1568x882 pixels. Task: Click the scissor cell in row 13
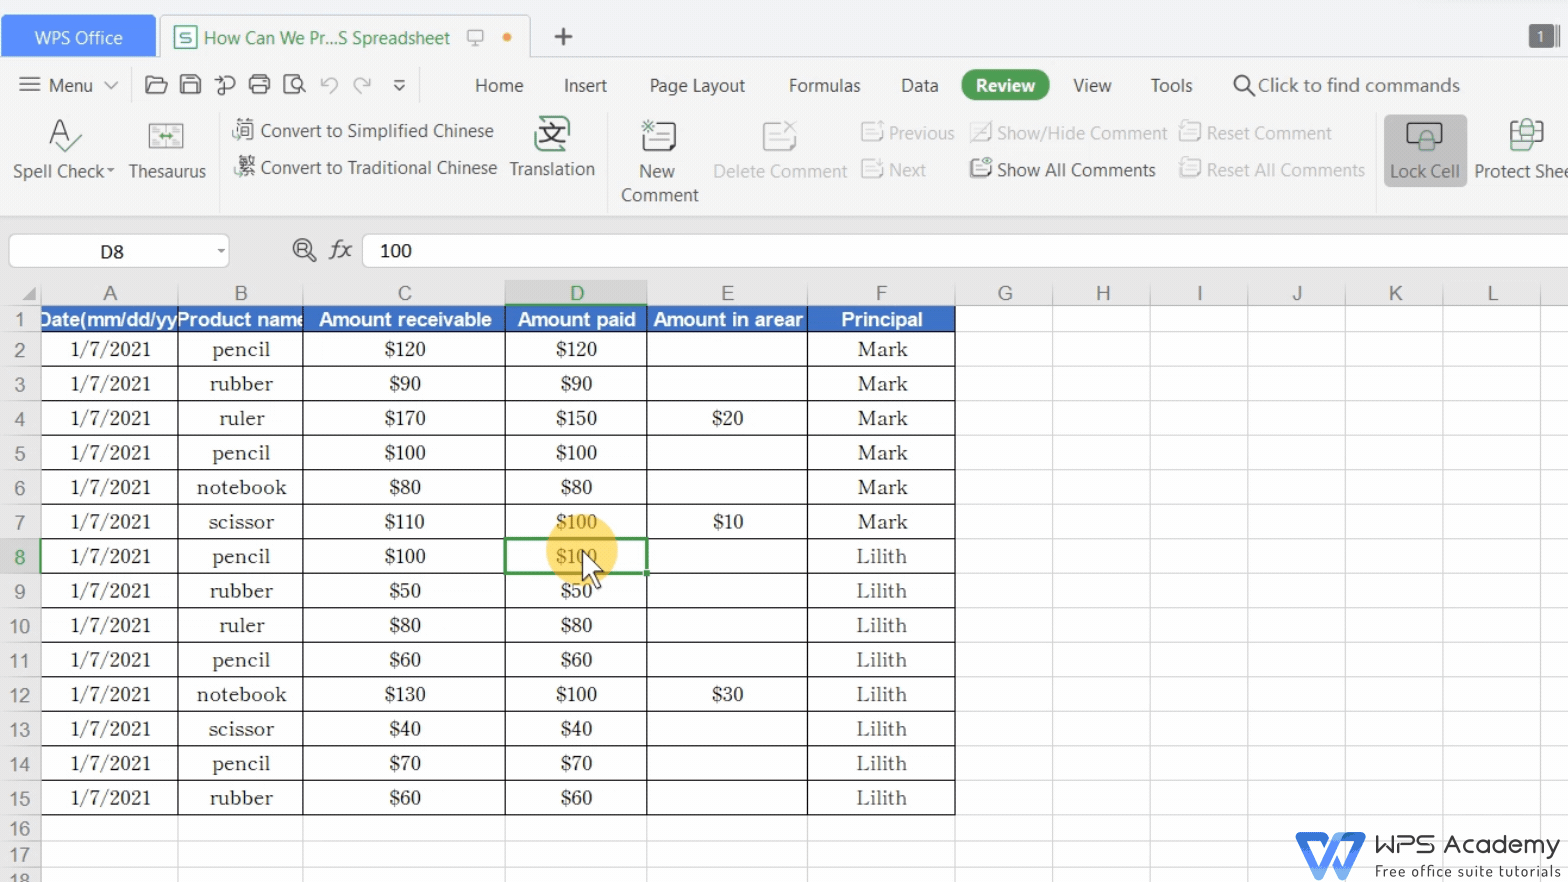click(x=241, y=729)
